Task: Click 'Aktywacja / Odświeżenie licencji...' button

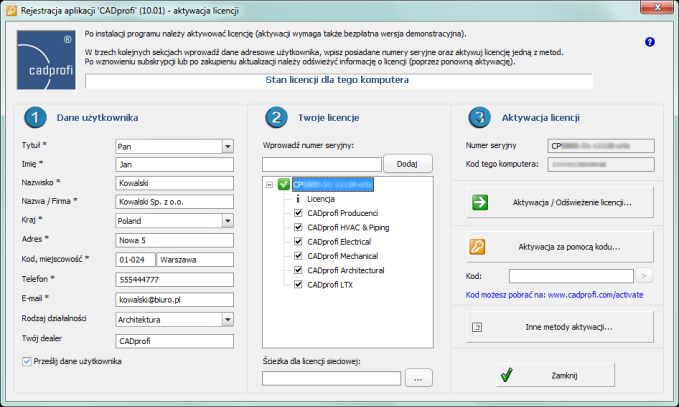Action: (559, 202)
